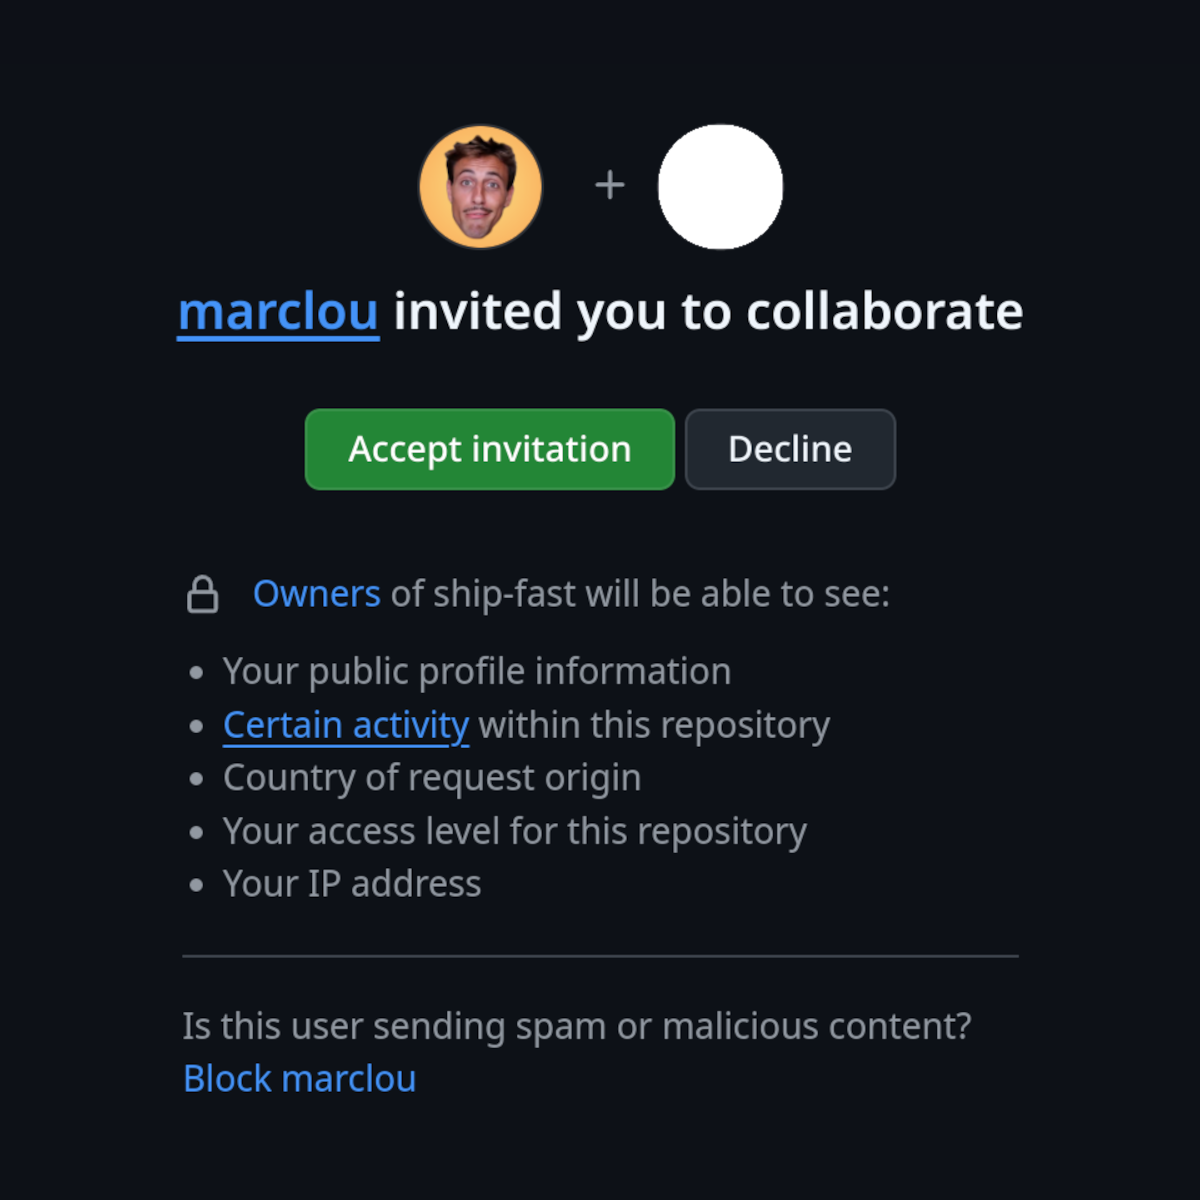The width and height of the screenshot is (1200, 1200).
Task: Click marclou's profile avatar photo
Action: [x=480, y=186]
